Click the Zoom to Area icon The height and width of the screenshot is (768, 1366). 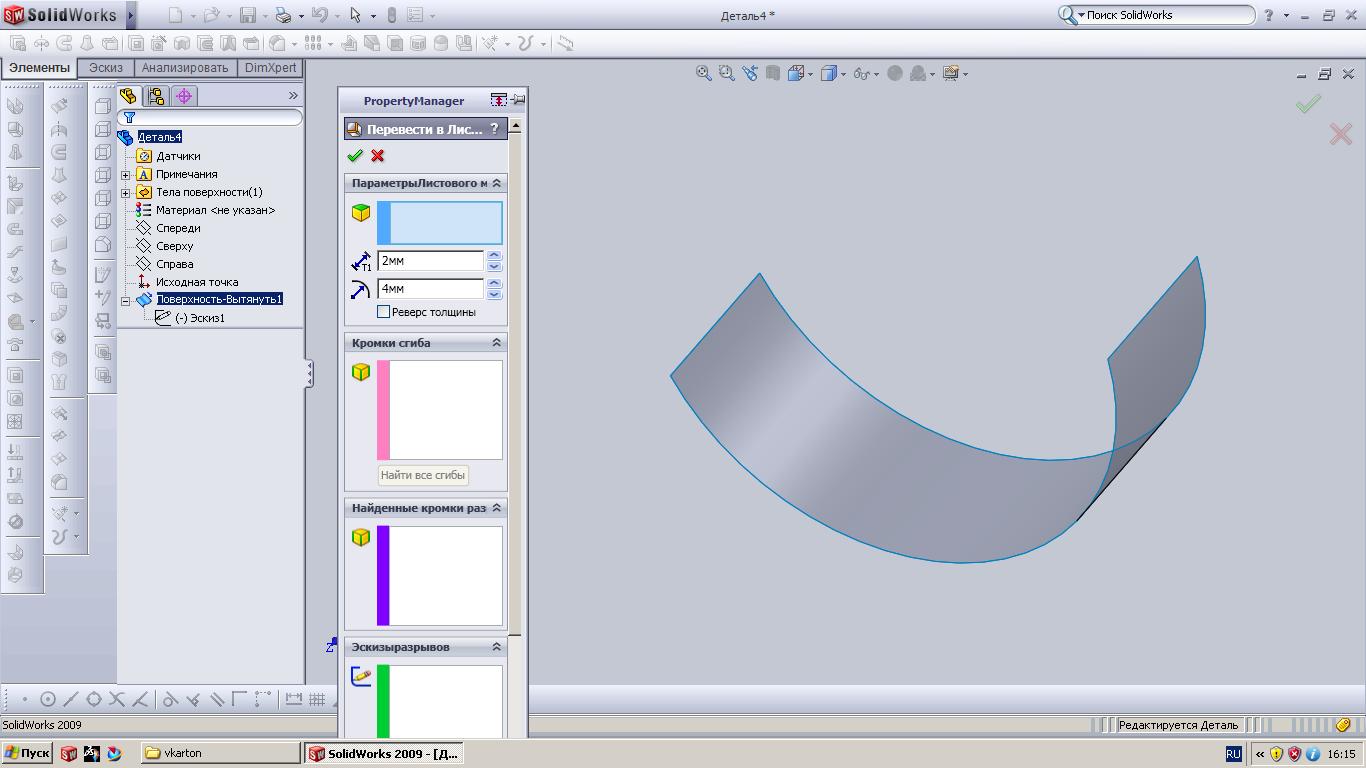click(726, 73)
